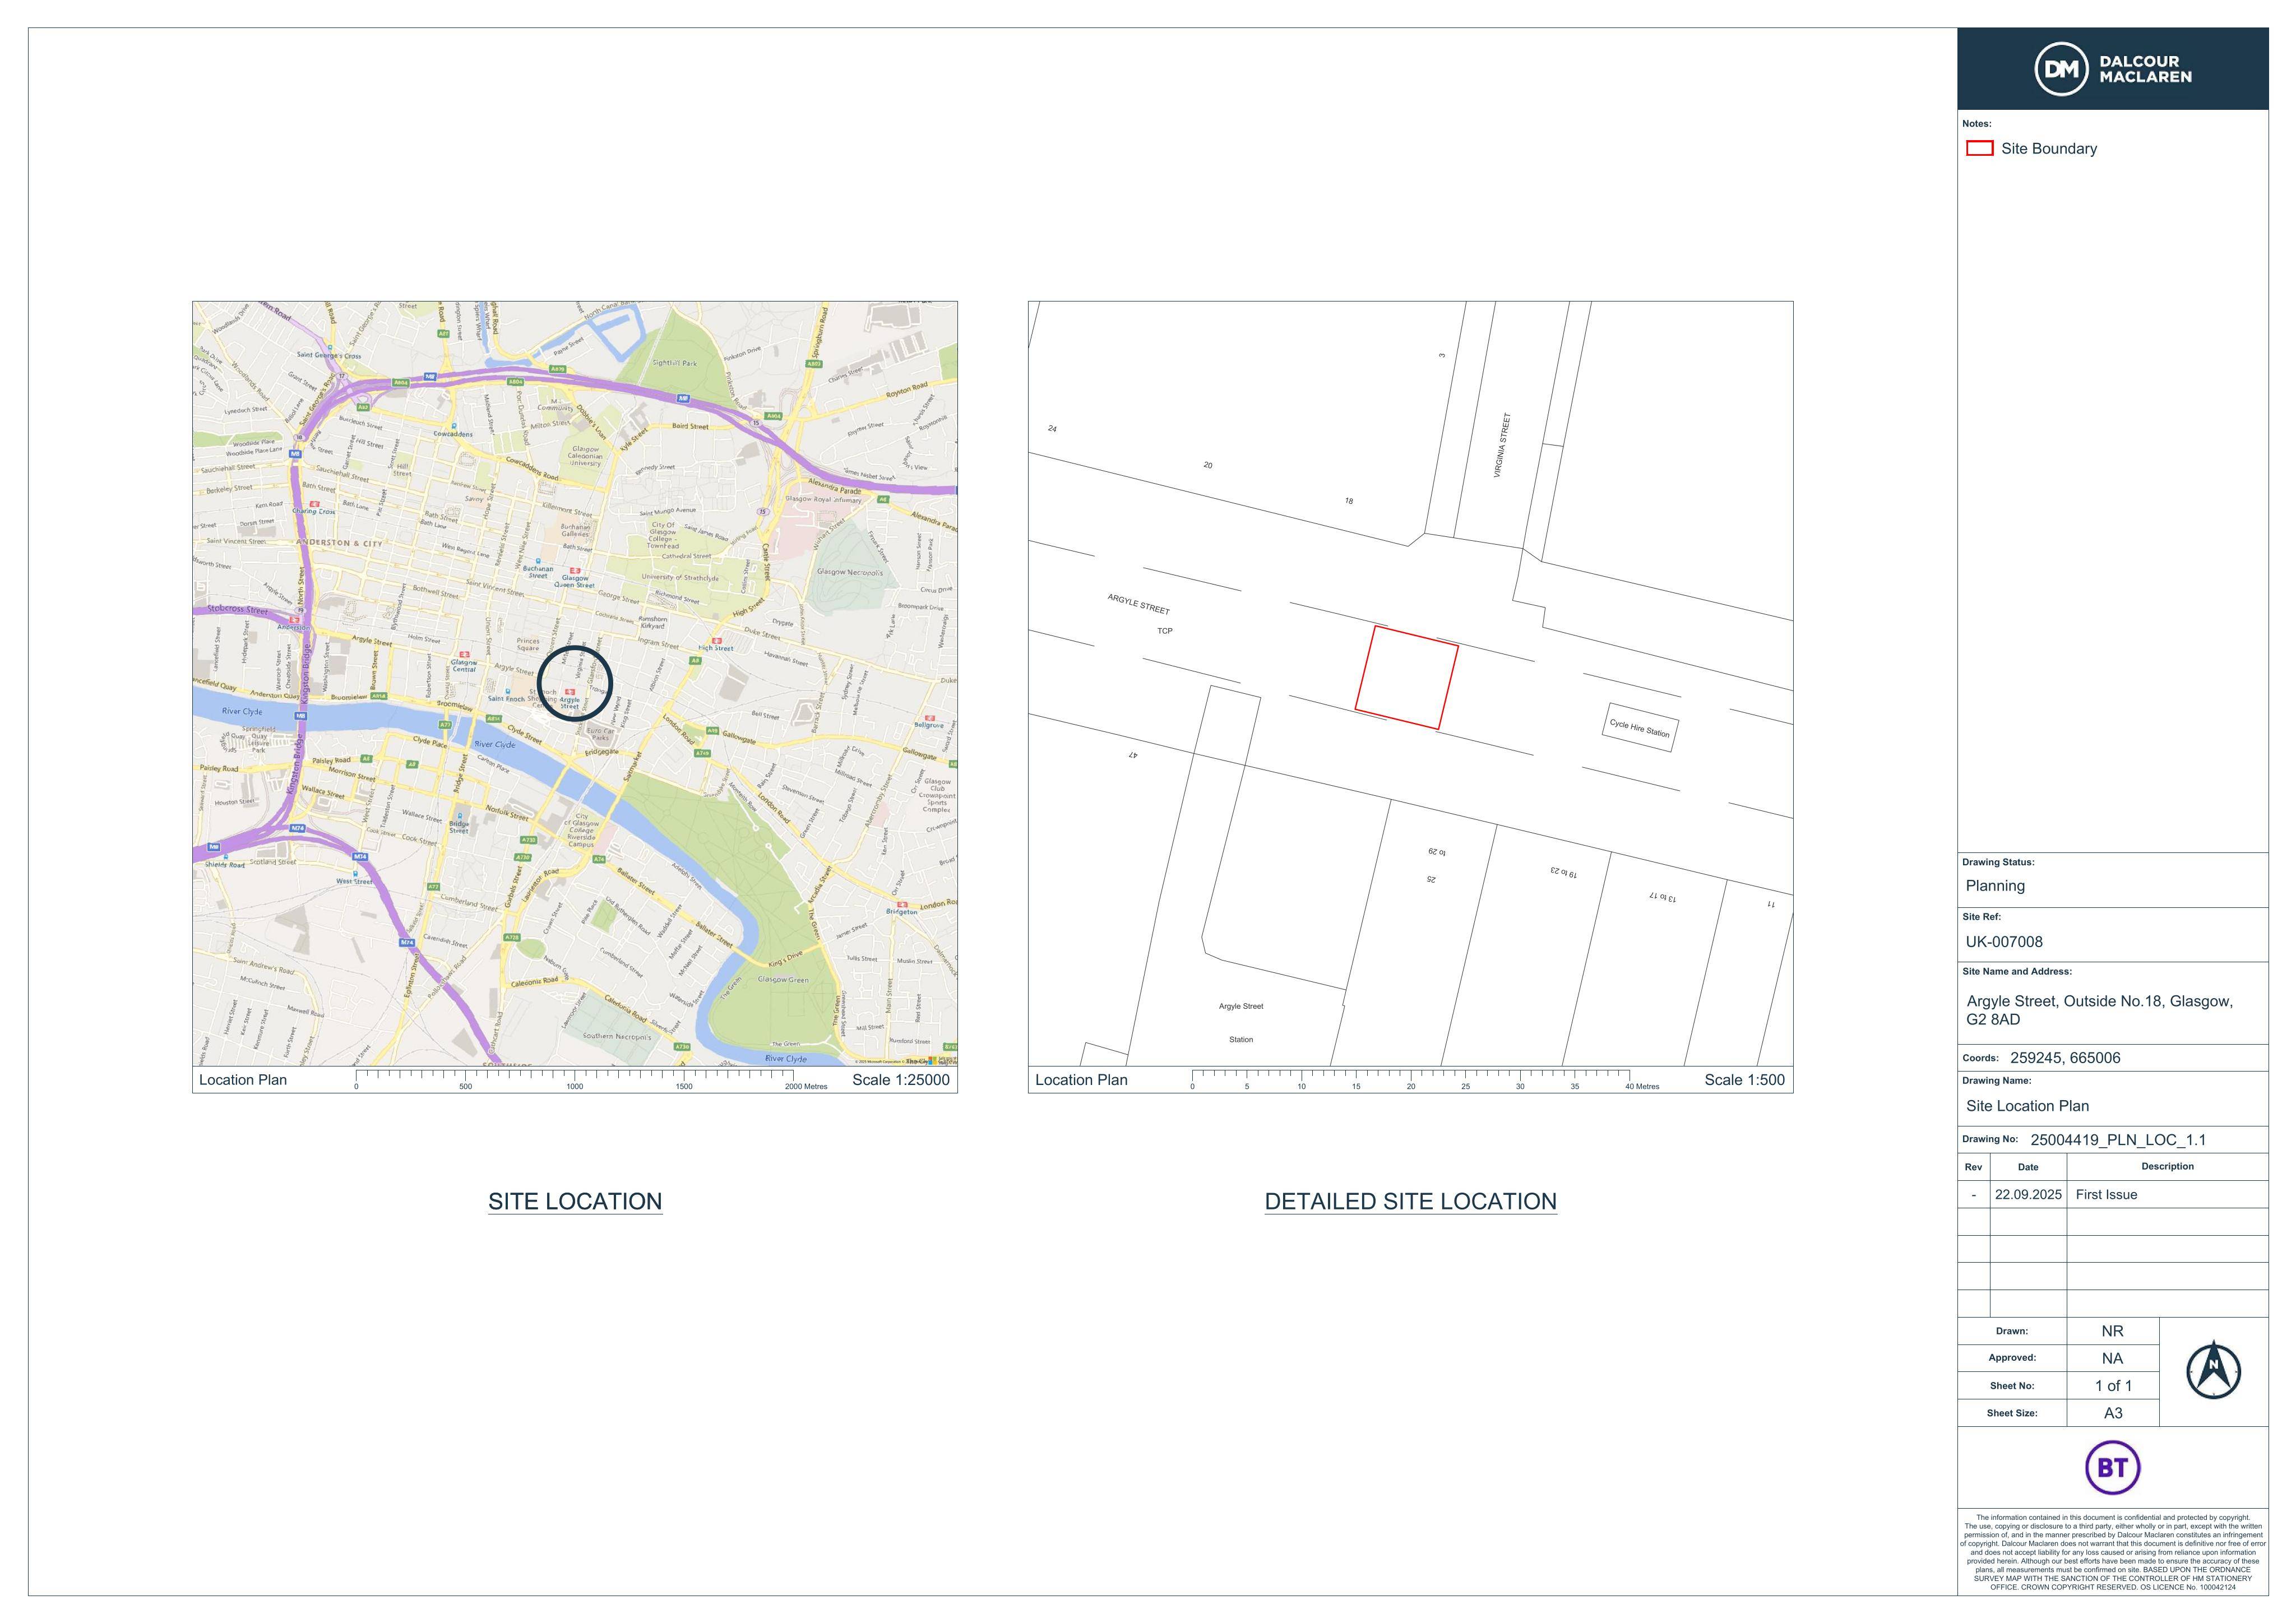
Task: Select the sheet number '1 of 1'
Action: click(x=2113, y=1386)
